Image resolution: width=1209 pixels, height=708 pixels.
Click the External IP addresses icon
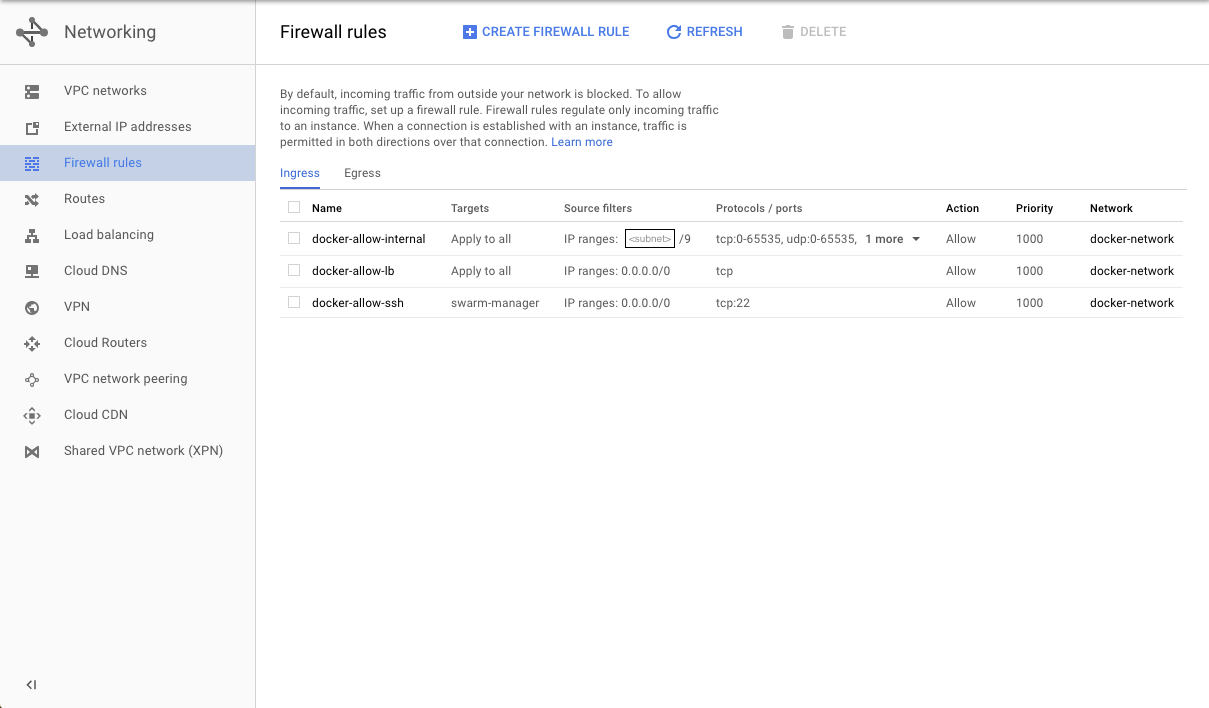pos(32,127)
